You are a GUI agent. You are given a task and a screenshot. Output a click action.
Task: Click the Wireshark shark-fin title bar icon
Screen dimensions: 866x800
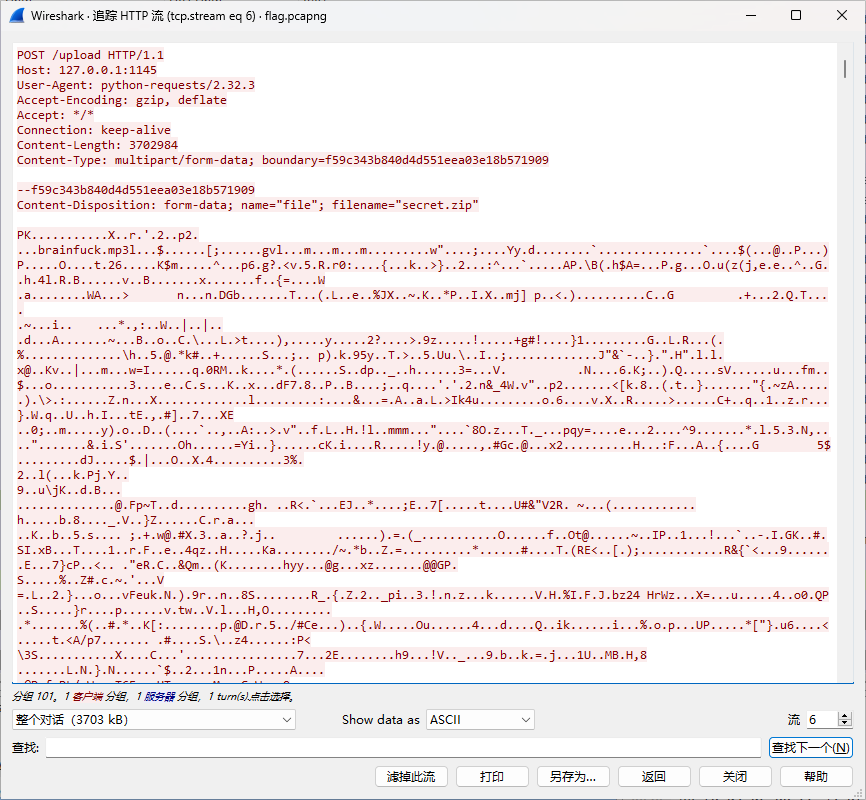pos(17,16)
